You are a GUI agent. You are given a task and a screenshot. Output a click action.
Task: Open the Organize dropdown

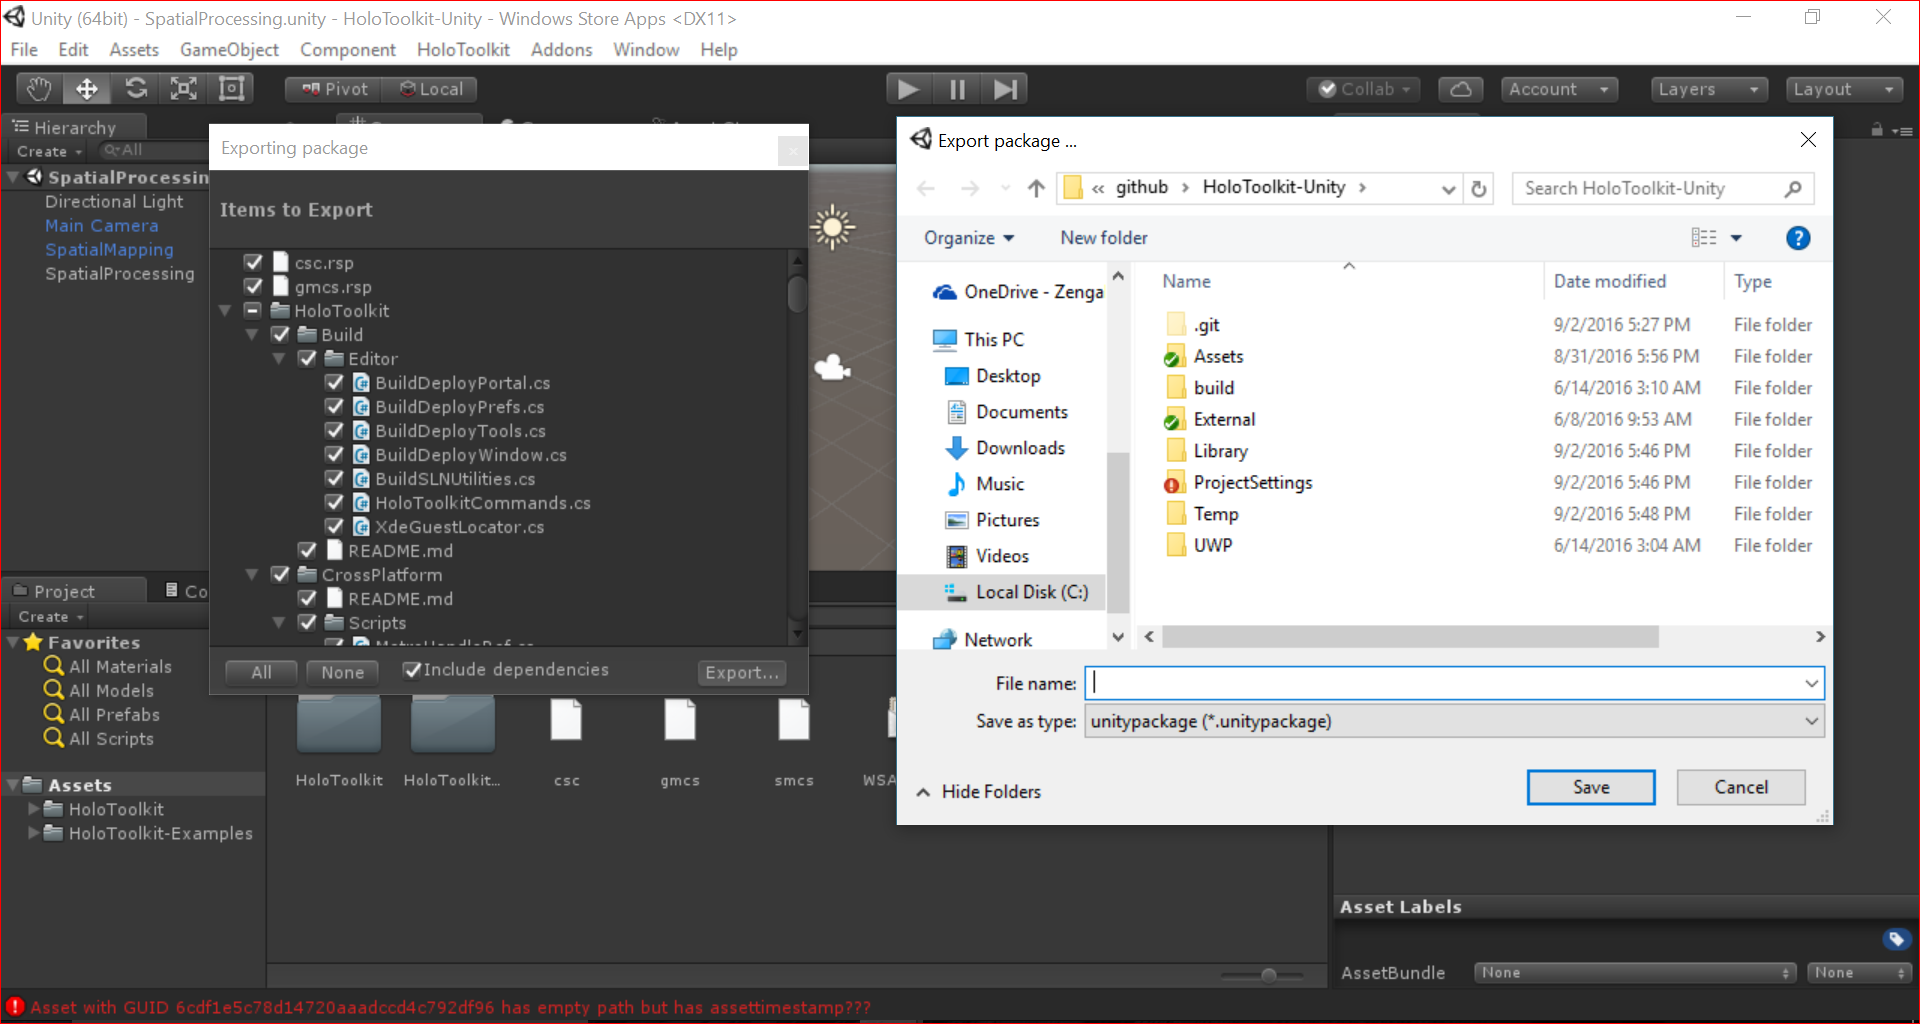pyautogui.click(x=969, y=238)
